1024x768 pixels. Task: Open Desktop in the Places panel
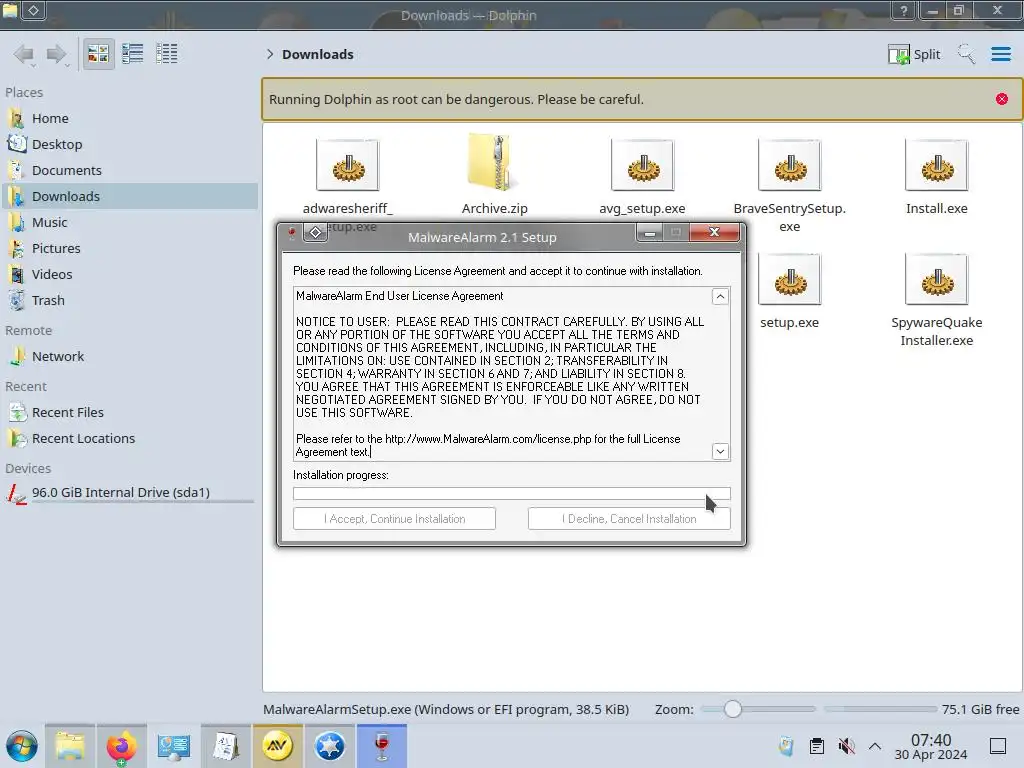pos(129,144)
